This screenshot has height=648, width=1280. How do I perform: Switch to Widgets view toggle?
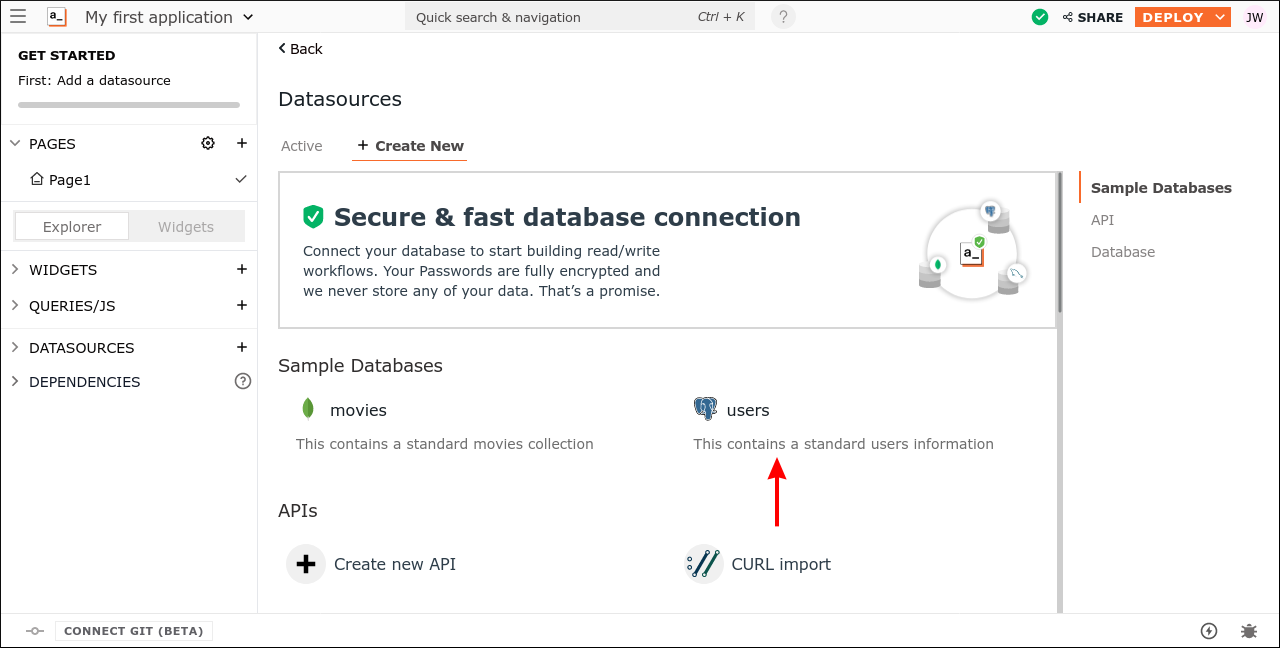pyautogui.click(x=186, y=227)
